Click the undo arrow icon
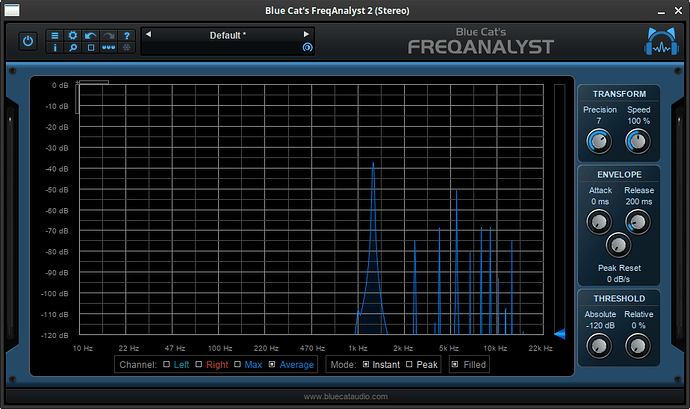This screenshot has height=409, width=690. (91, 35)
